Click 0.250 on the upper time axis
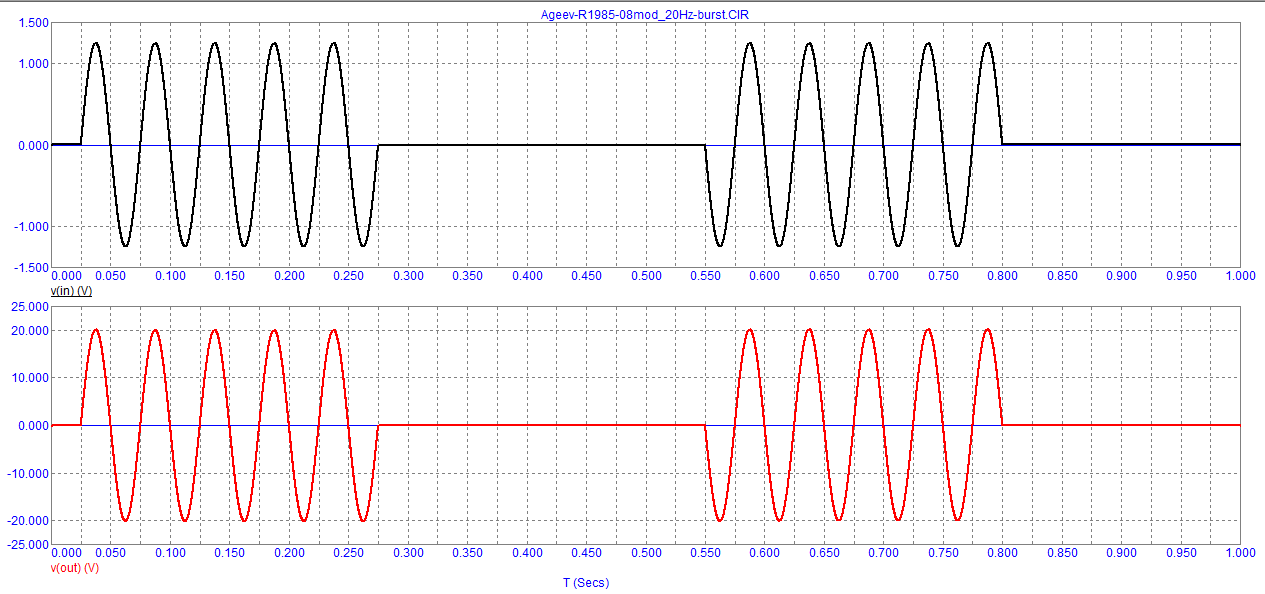Image resolution: width=1265 pixels, height=594 pixels. pyautogui.click(x=349, y=276)
